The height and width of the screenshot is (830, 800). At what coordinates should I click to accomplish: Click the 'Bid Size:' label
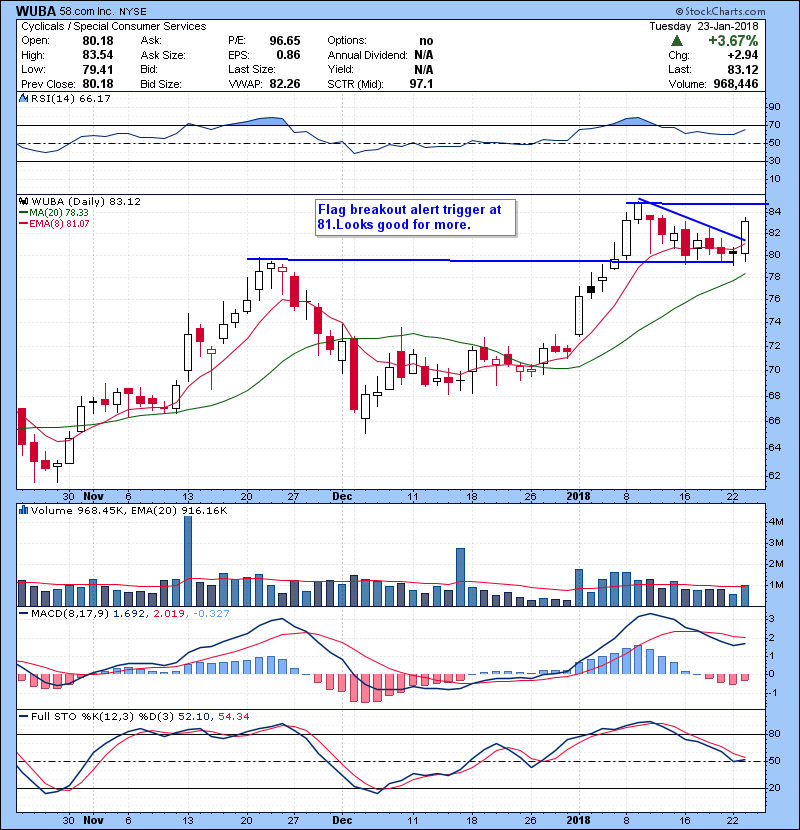coord(161,84)
